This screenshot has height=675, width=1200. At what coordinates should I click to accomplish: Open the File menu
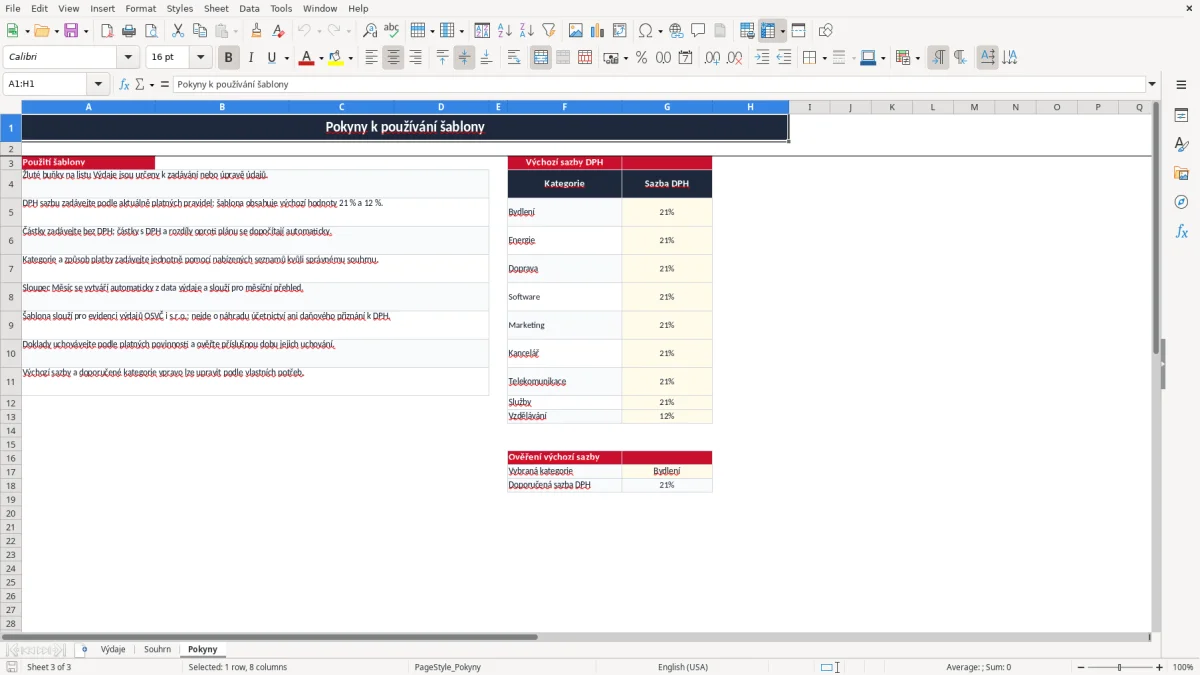click(13, 8)
